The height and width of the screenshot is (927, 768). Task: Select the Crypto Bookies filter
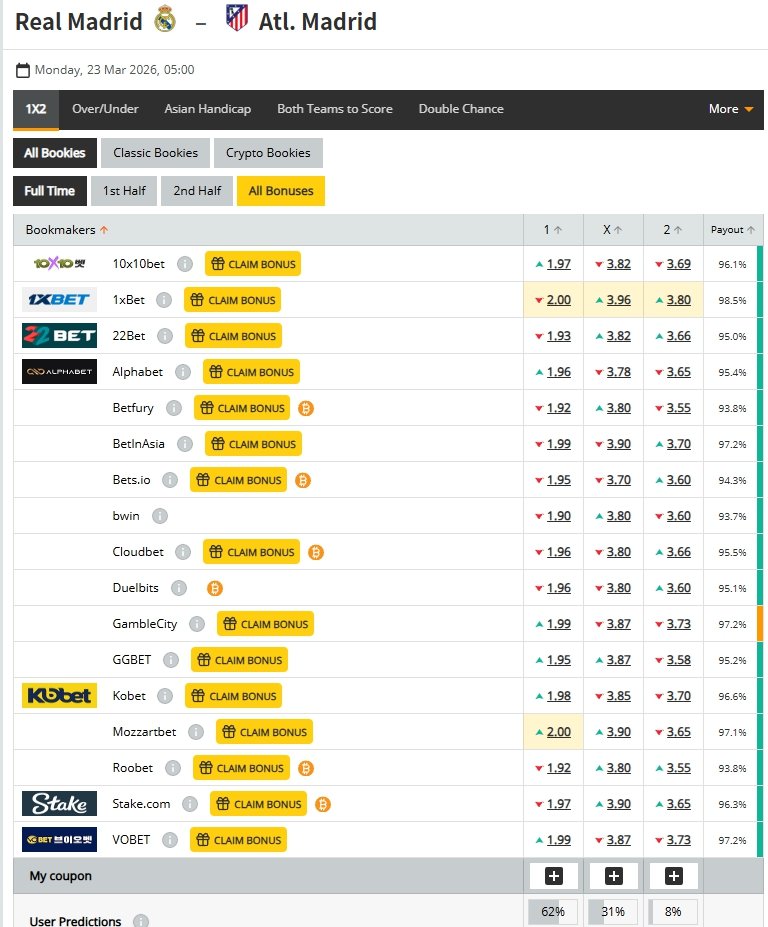(x=268, y=153)
